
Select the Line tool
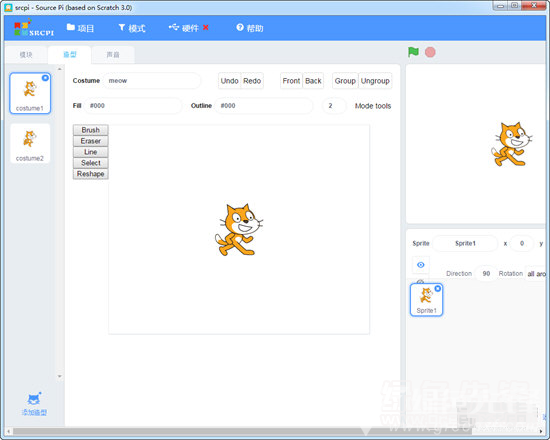pyautogui.click(x=90, y=152)
